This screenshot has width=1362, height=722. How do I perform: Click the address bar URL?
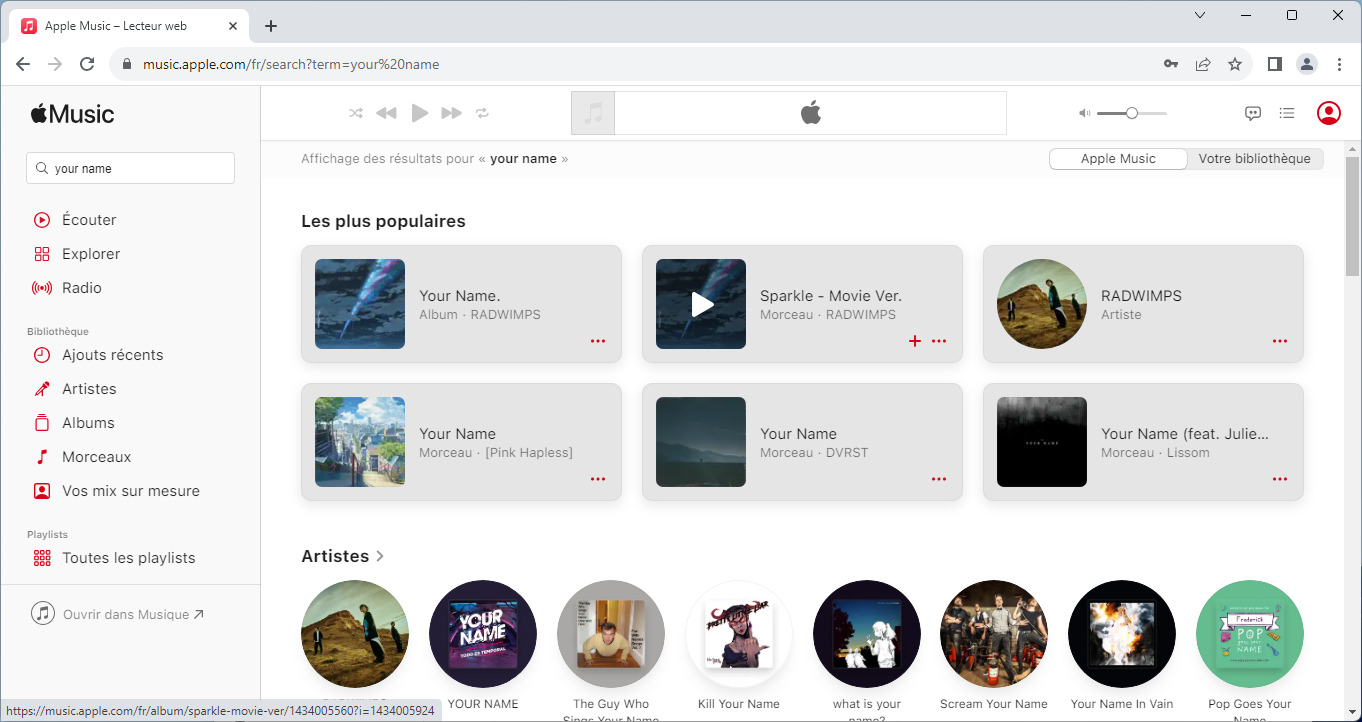pos(291,64)
